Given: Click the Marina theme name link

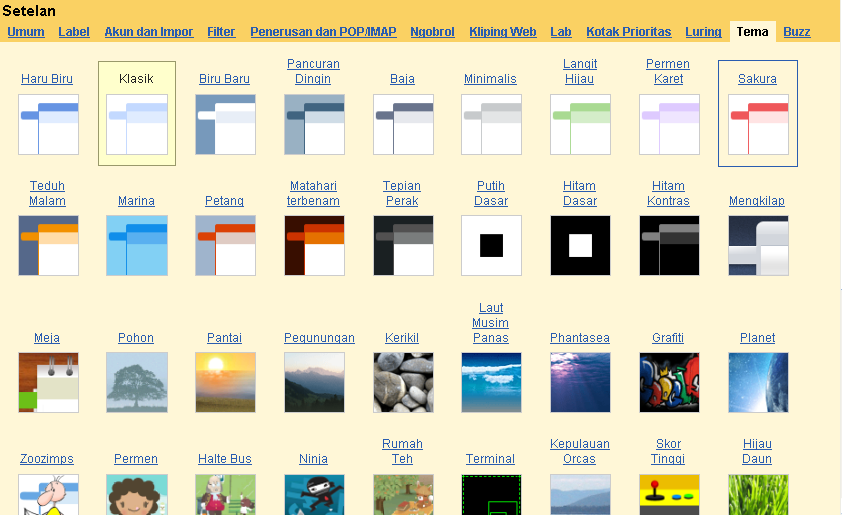Looking at the screenshot, I should tap(136, 200).
